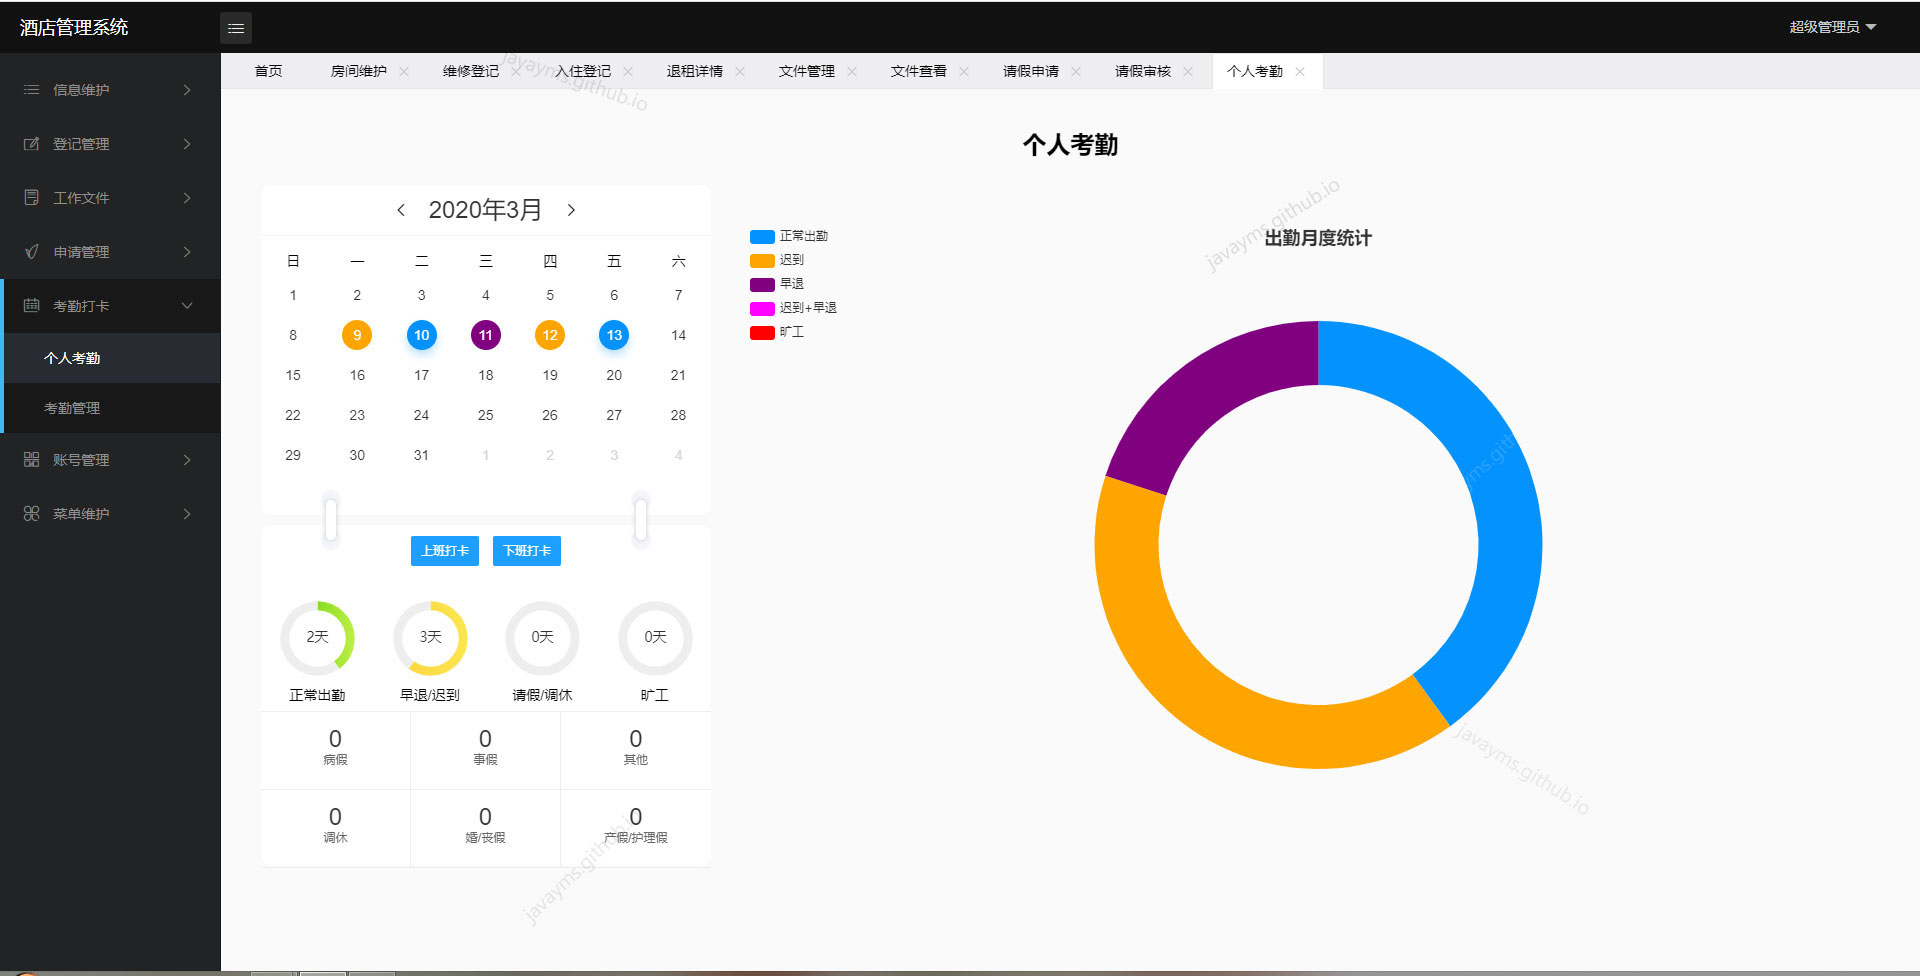Click the sidebar hamburger menu icon
The width and height of the screenshot is (1920, 976).
point(236,27)
